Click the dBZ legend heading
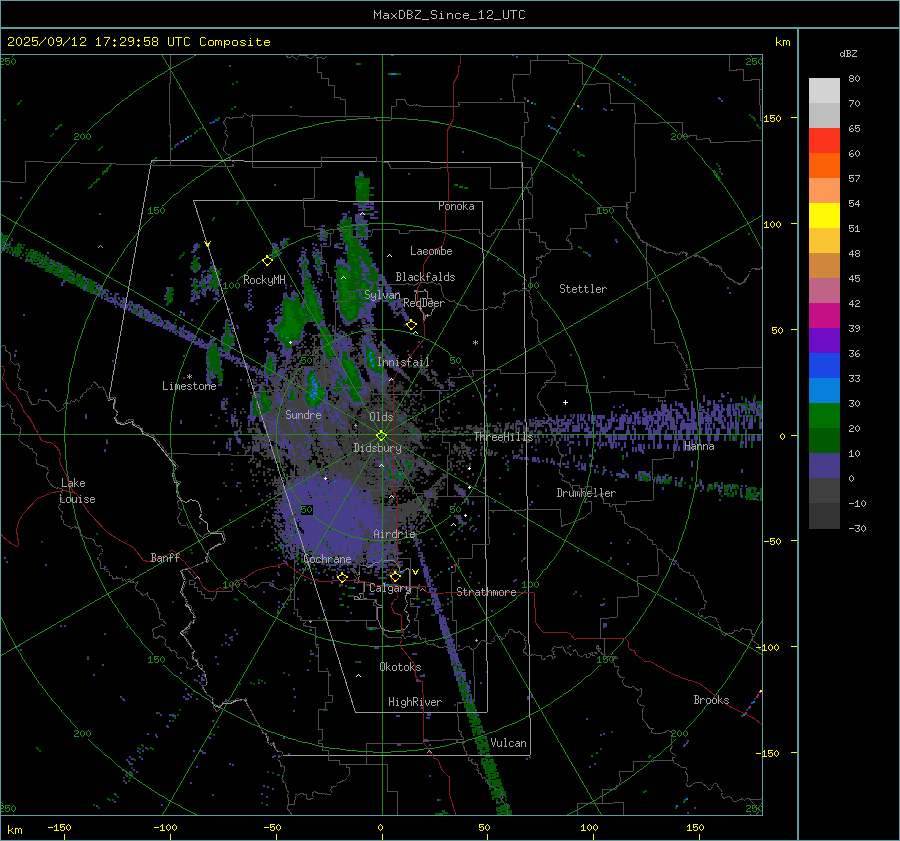This screenshot has width=900, height=841. (x=848, y=54)
